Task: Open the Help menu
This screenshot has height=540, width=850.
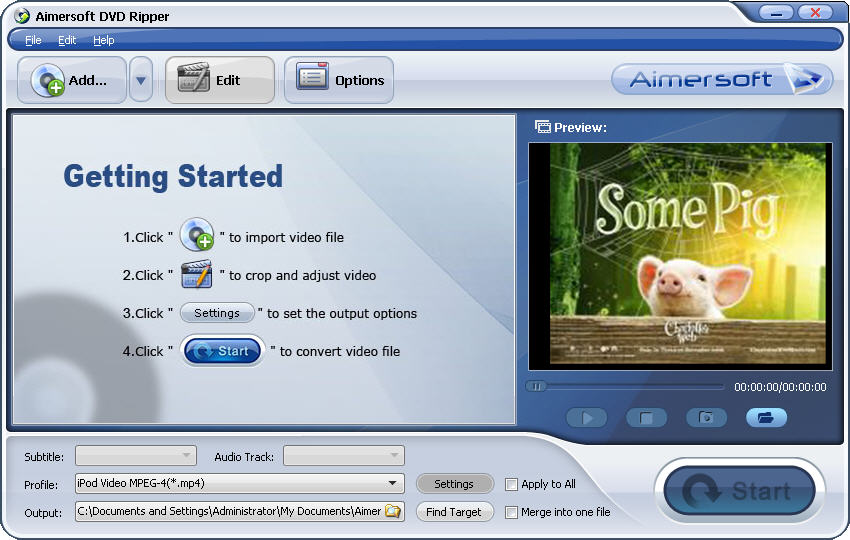Action: (x=104, y=40)
